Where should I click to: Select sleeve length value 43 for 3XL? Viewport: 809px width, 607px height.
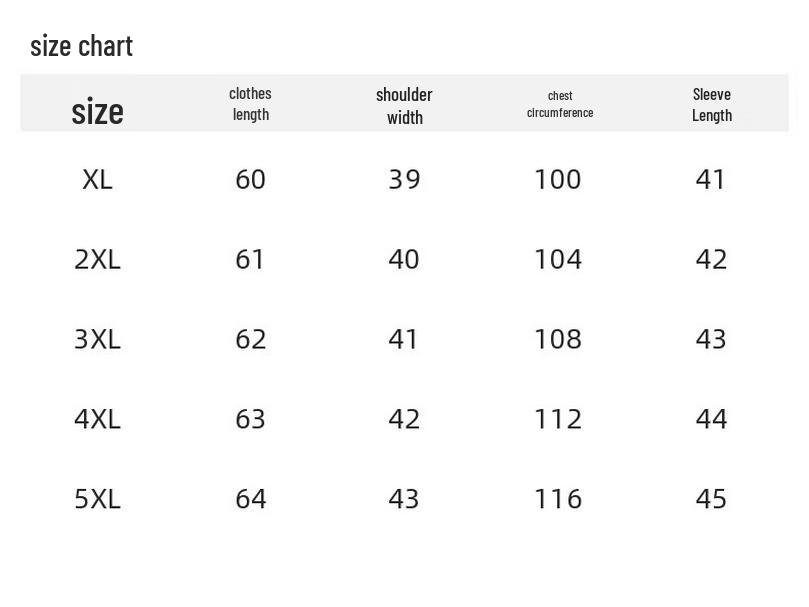pyautogui.click(x=711, y=340)
